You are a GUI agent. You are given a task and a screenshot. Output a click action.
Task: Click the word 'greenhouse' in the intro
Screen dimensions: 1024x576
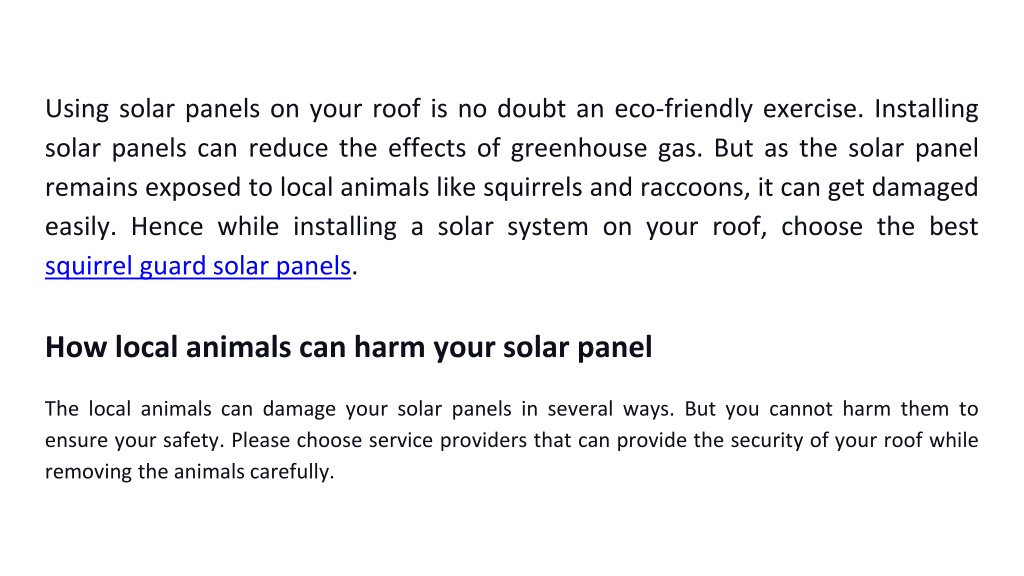tap(579, 148)
